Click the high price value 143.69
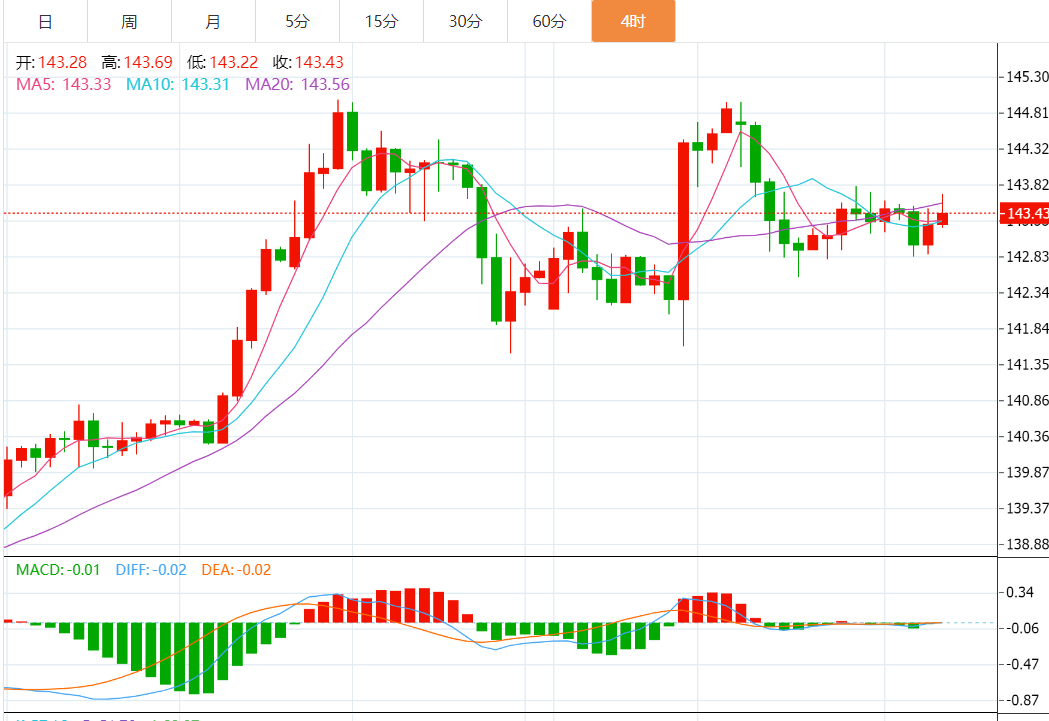Screen dimensions: 1049x721 pos(148,62)
